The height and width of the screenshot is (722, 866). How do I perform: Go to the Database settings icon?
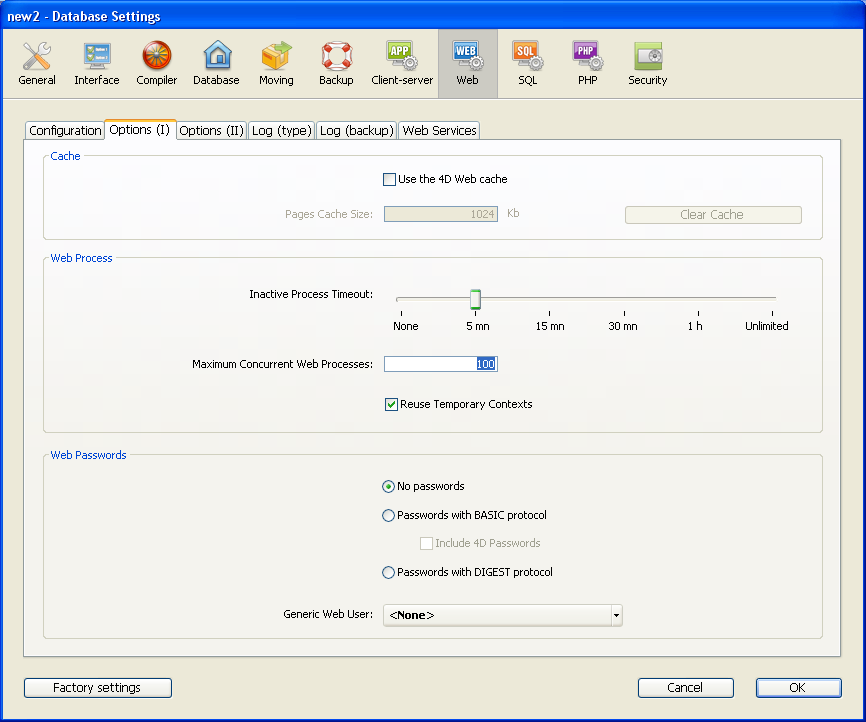tap(216, 63)
